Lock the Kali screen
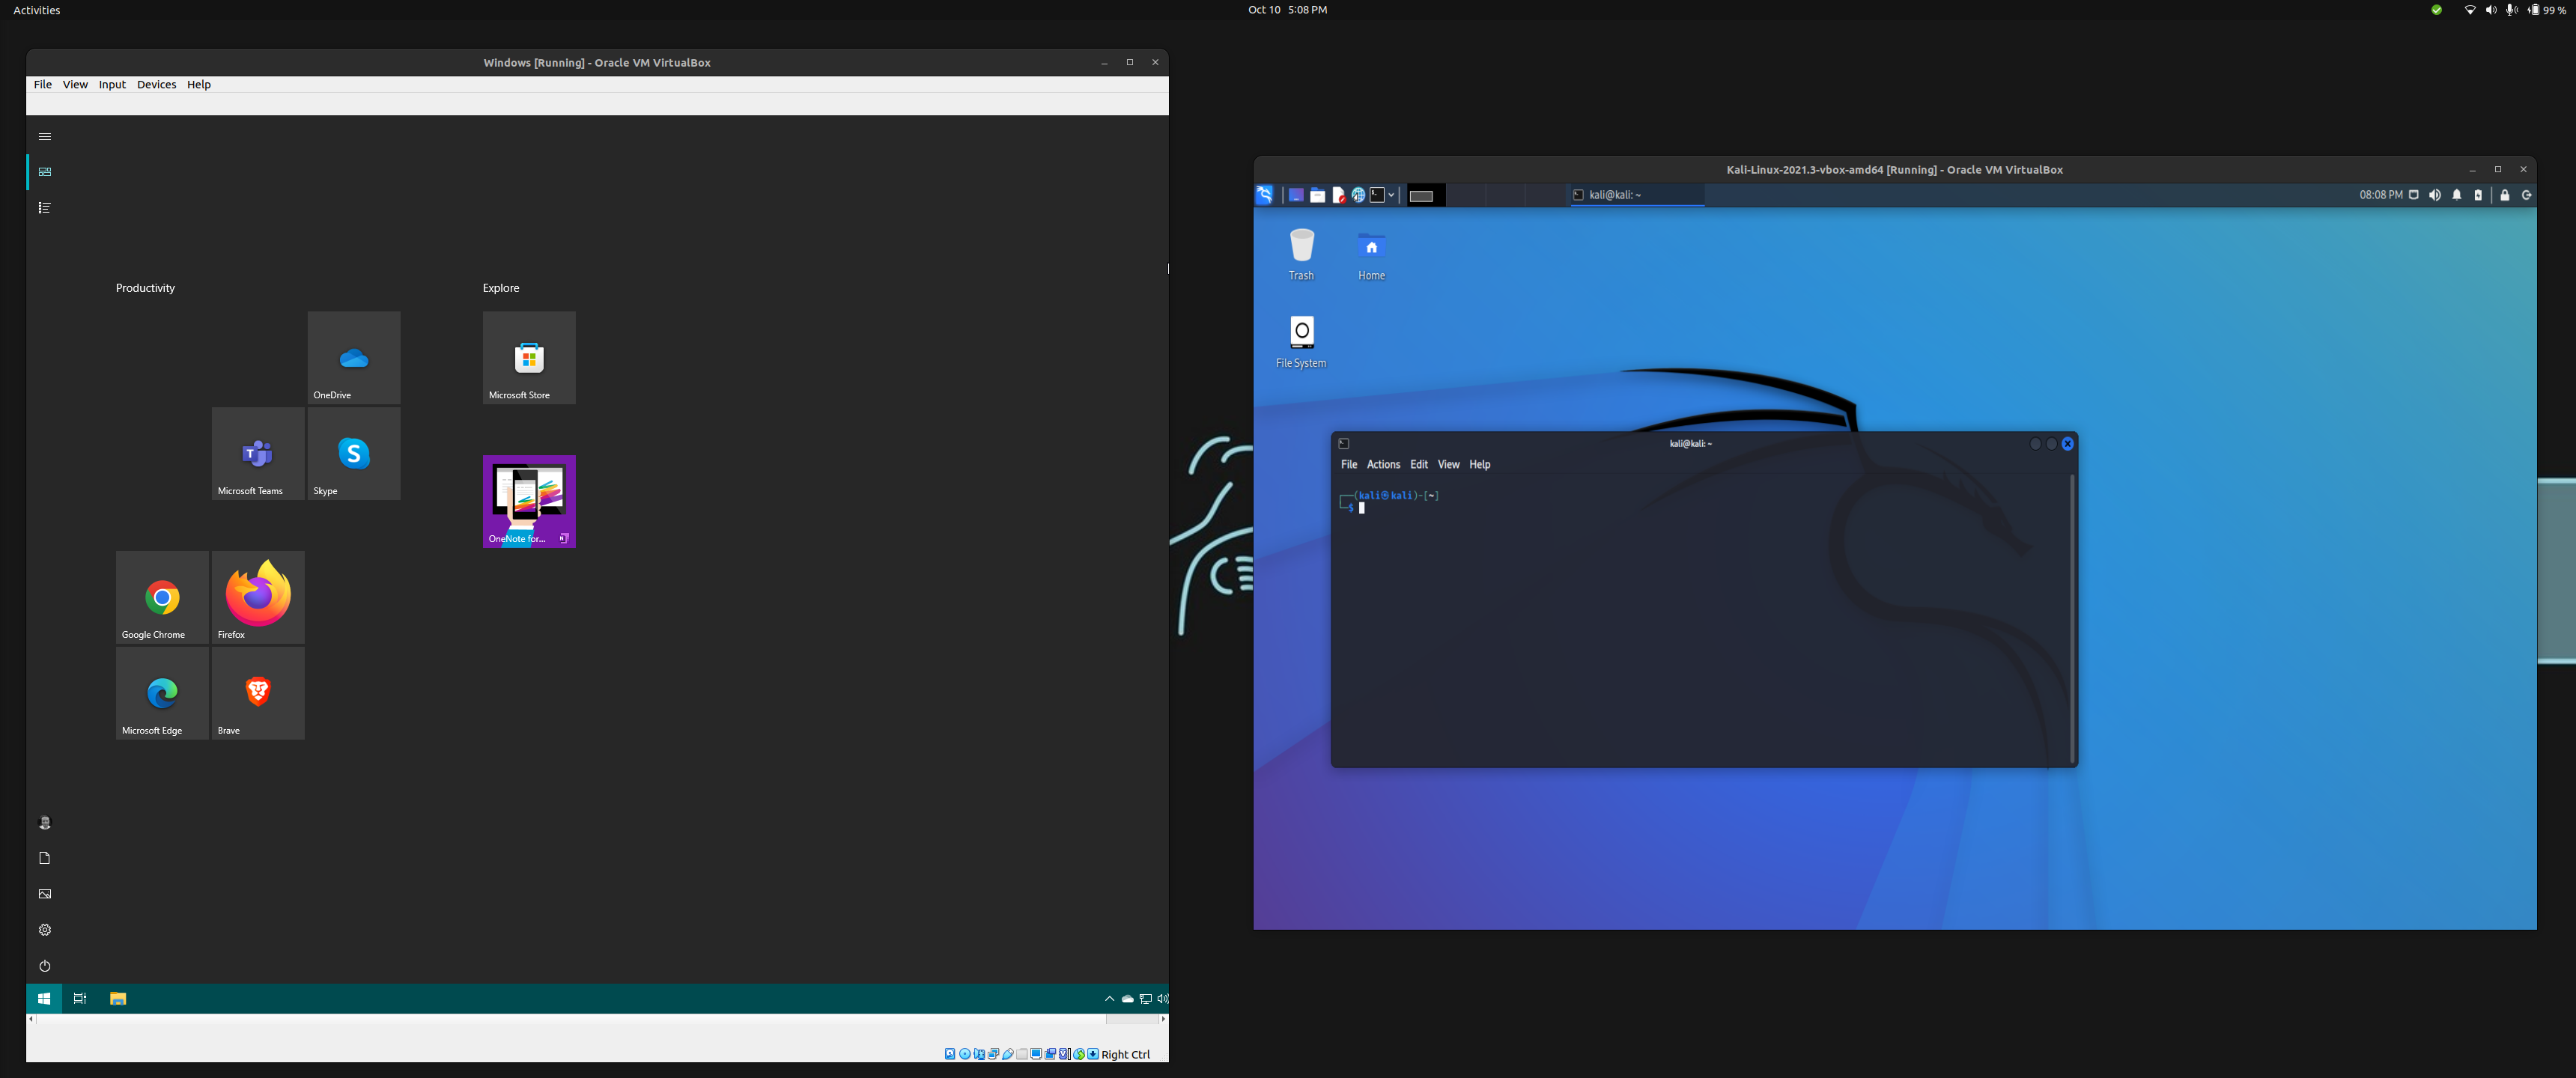2576x1078 pixels. coord(2505,195)
